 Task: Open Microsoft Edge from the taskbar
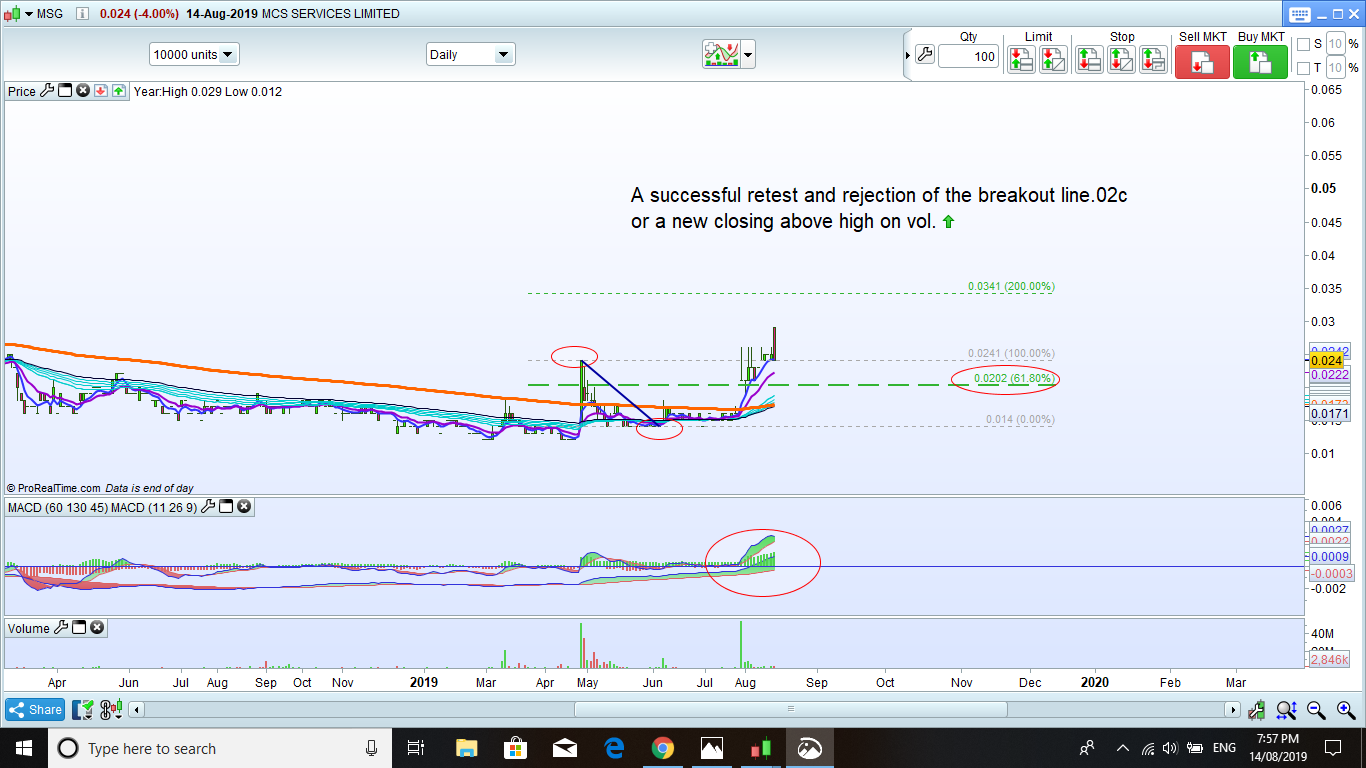(613, 748)
